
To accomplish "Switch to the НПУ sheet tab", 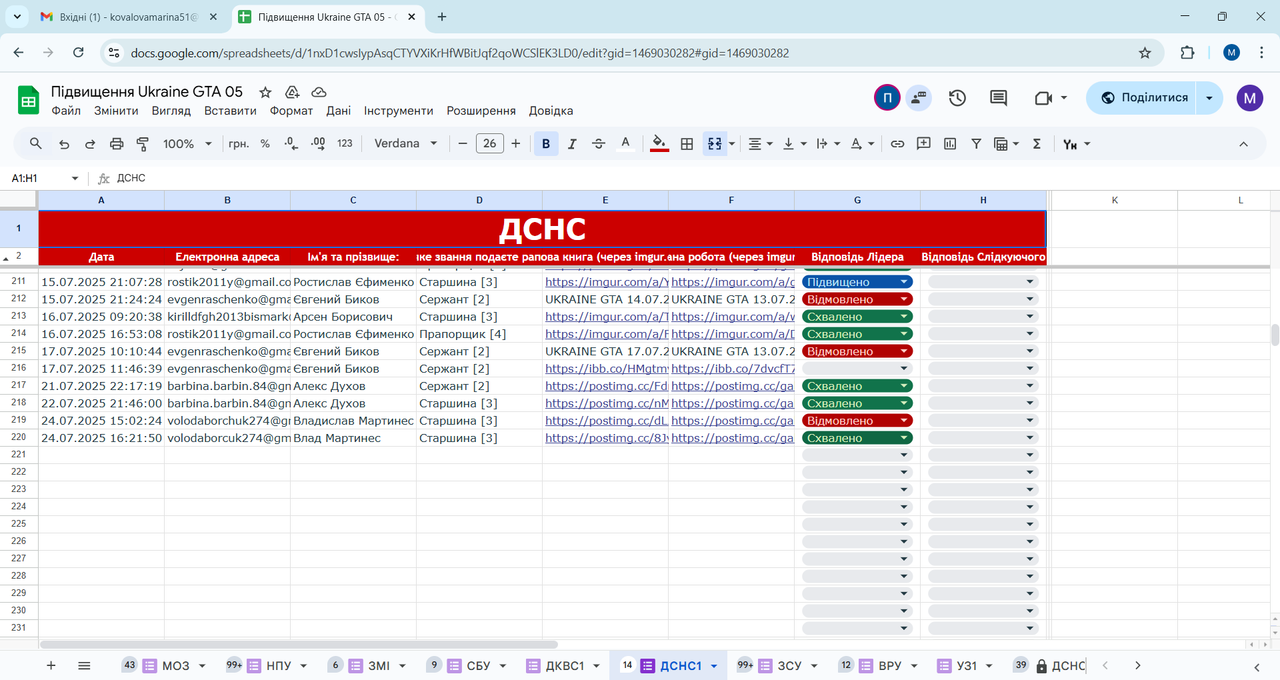I will pos(280,665).
